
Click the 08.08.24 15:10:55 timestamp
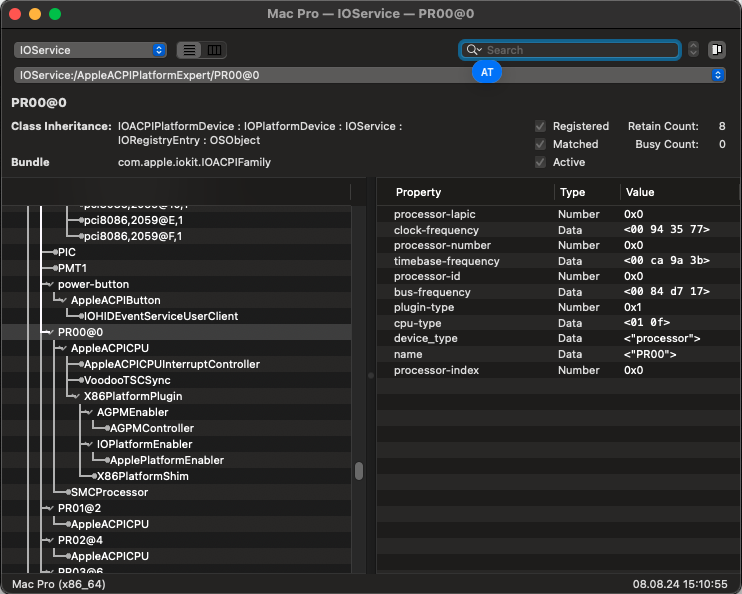680,584
